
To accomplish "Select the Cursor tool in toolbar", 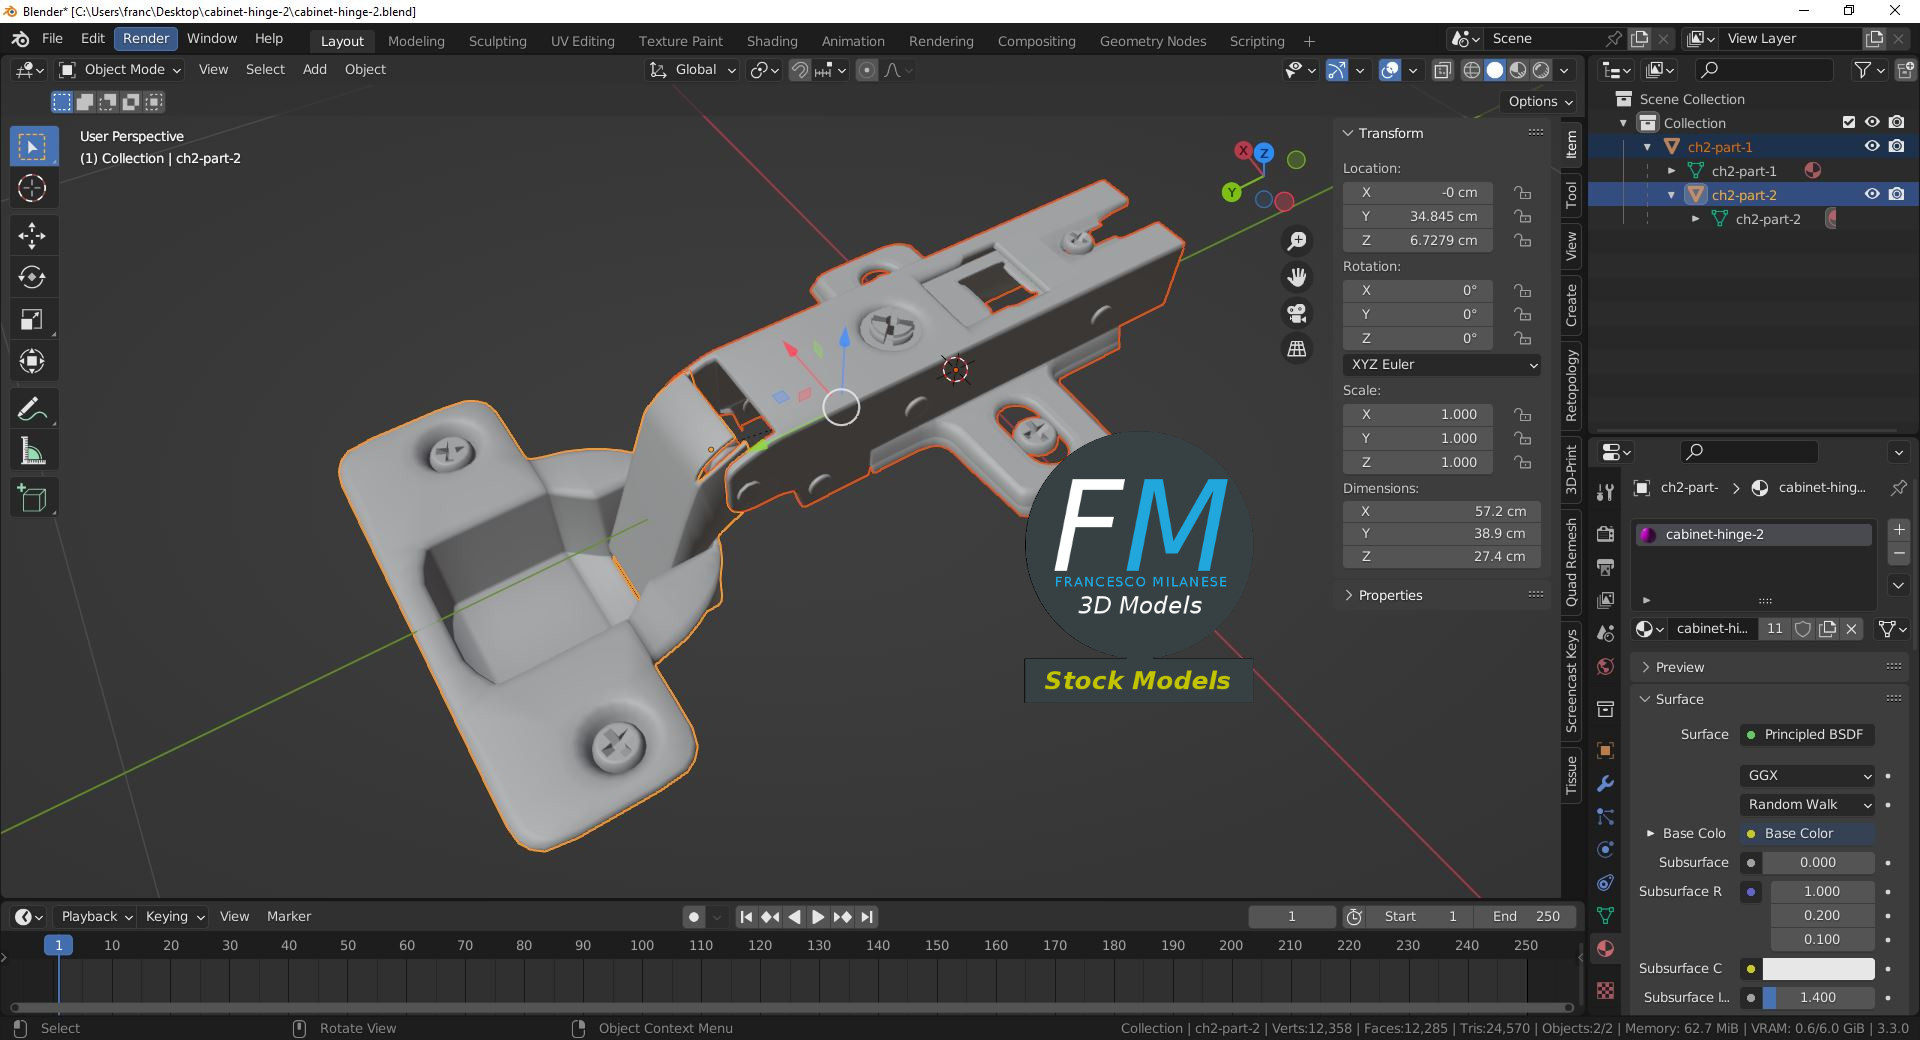I will (x=32, y=188).
